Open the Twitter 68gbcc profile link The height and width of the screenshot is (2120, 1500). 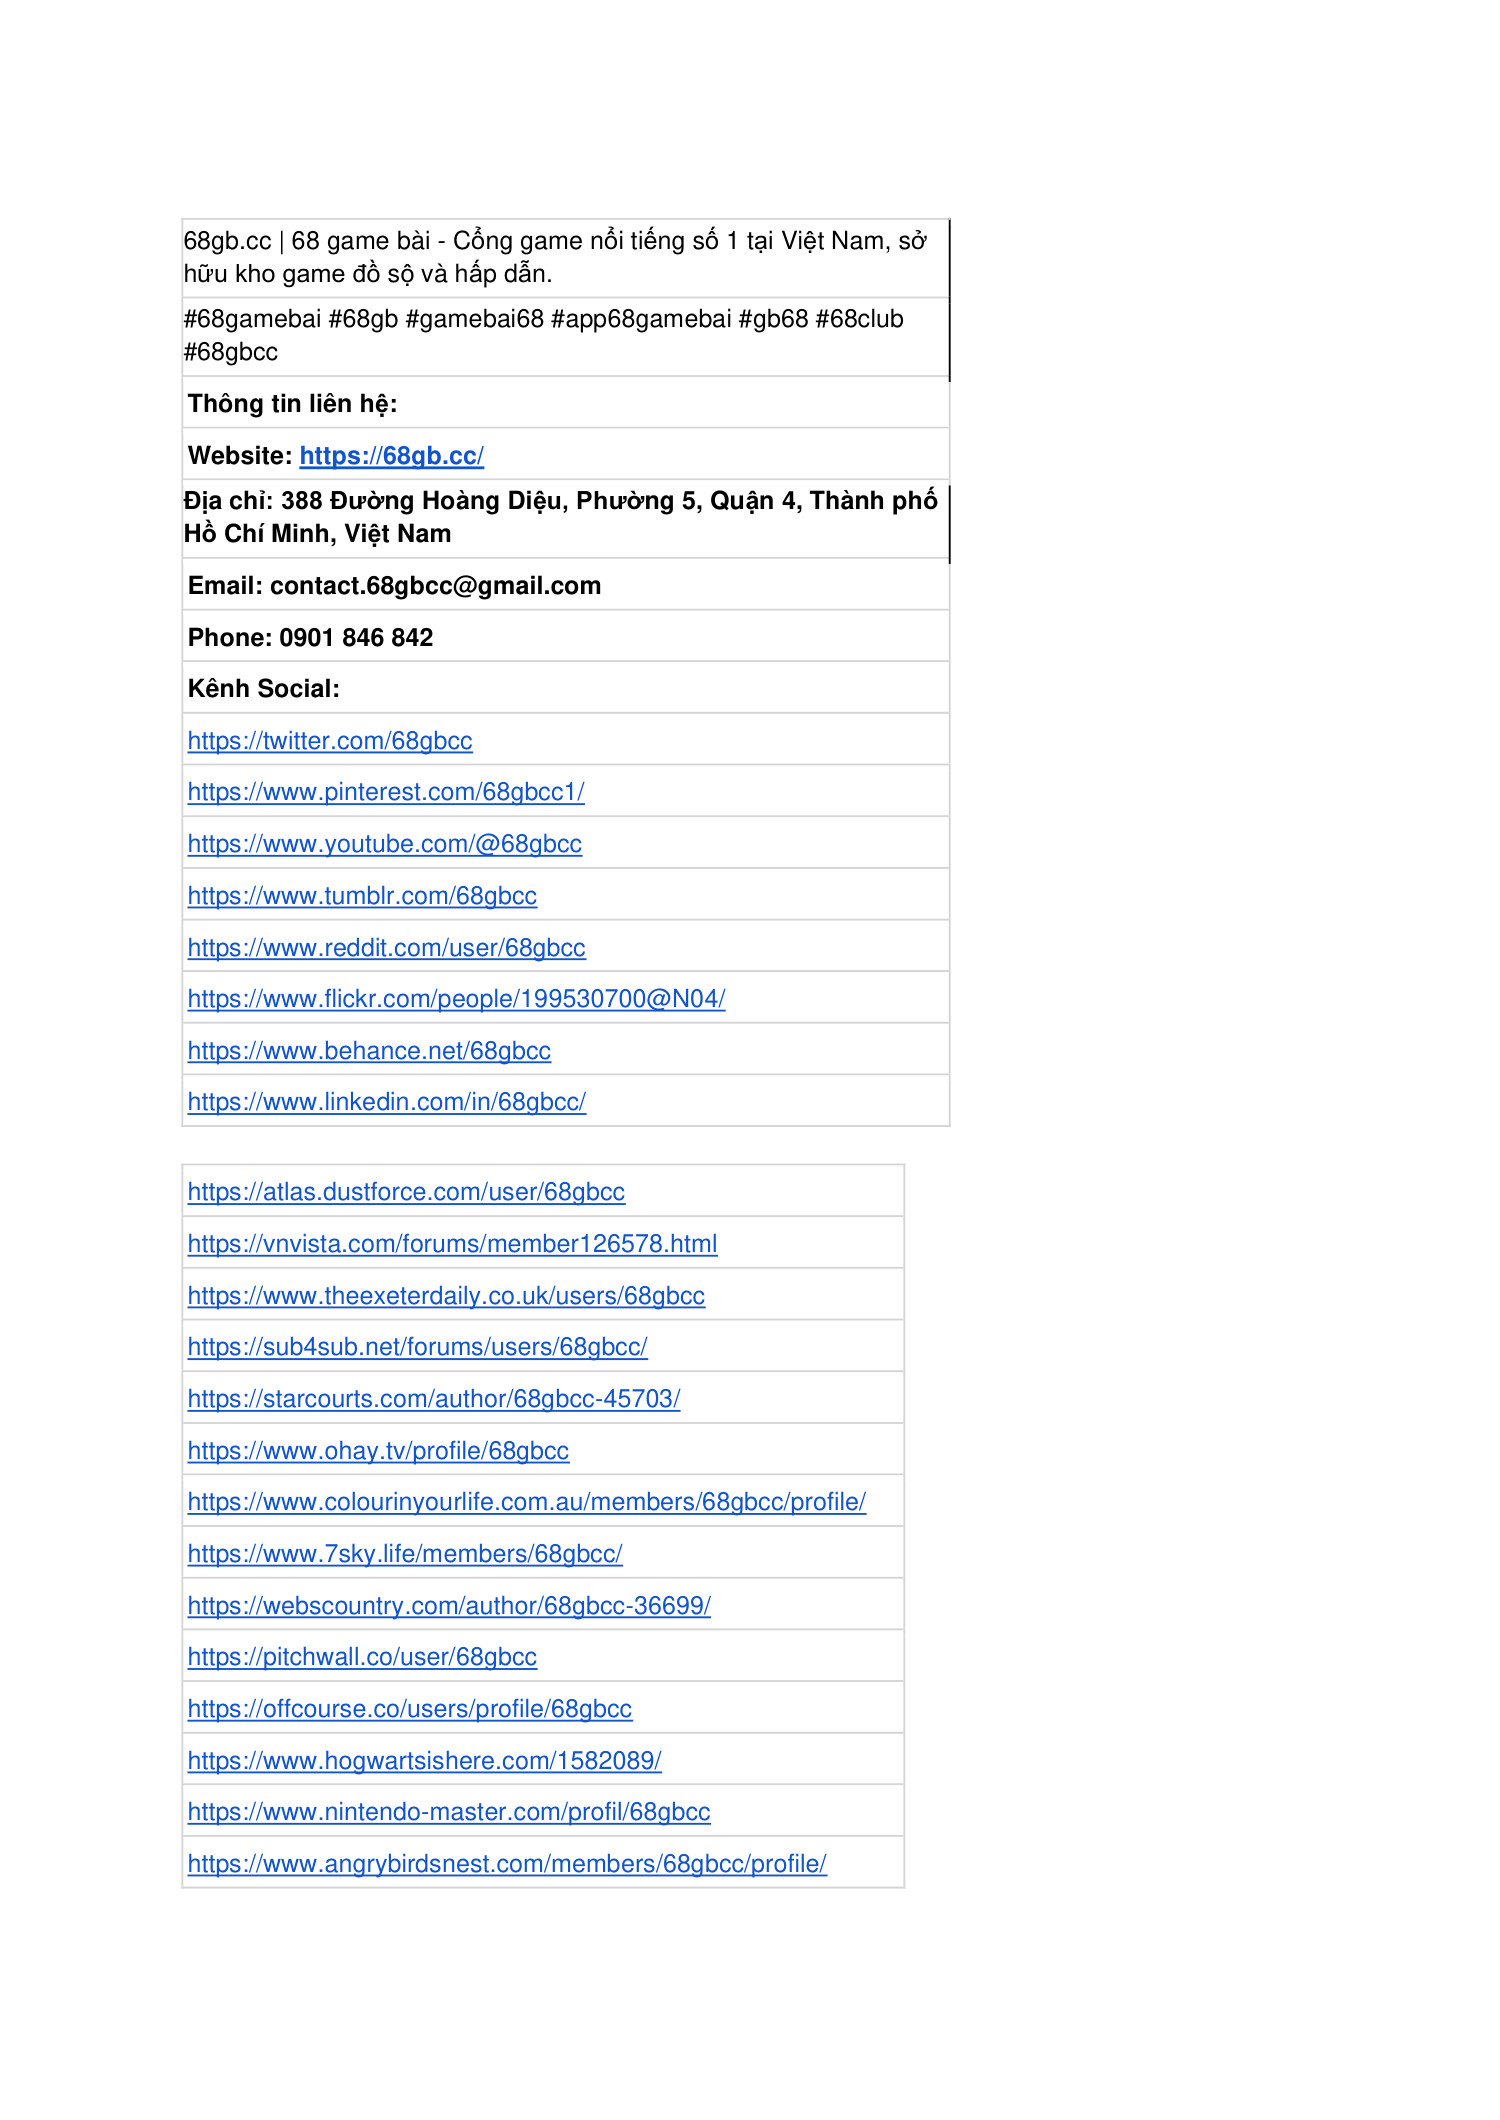pos(330,741)
